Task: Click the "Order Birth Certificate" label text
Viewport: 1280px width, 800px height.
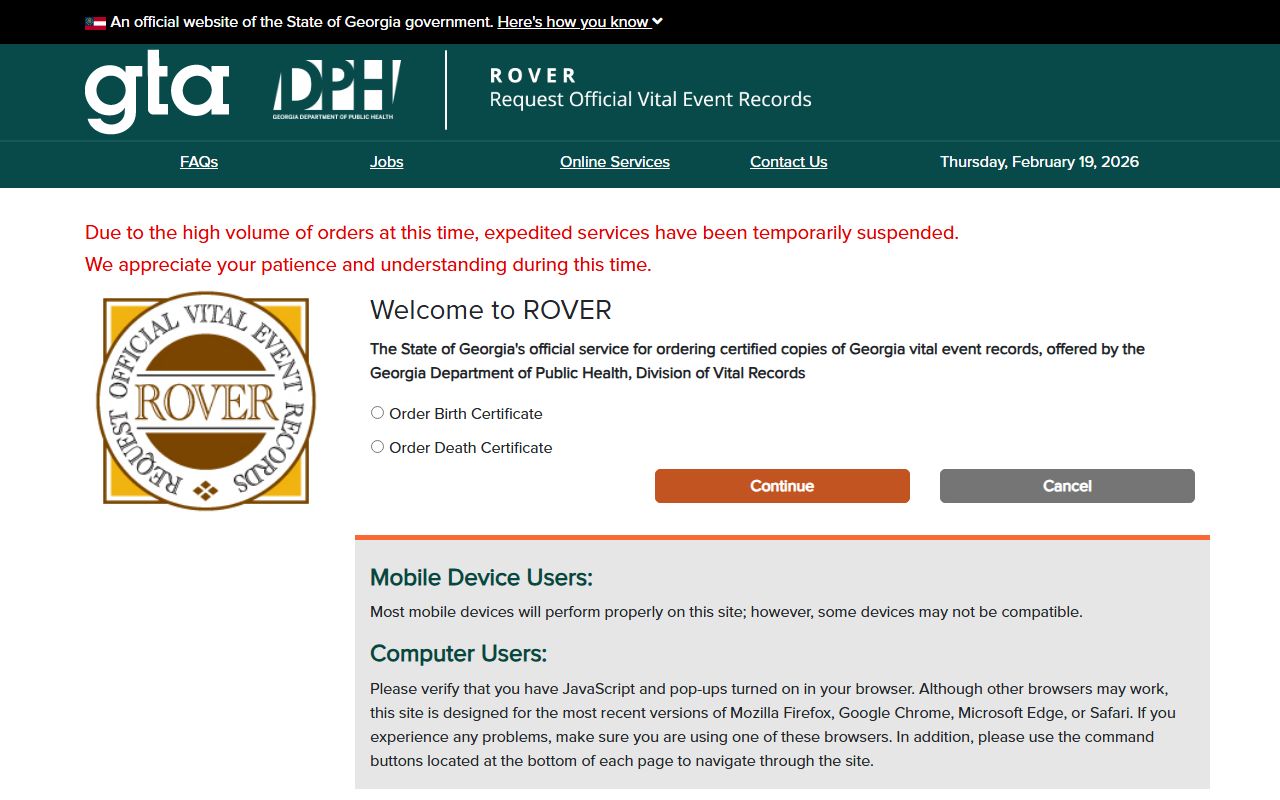Action: pos(466,414)
